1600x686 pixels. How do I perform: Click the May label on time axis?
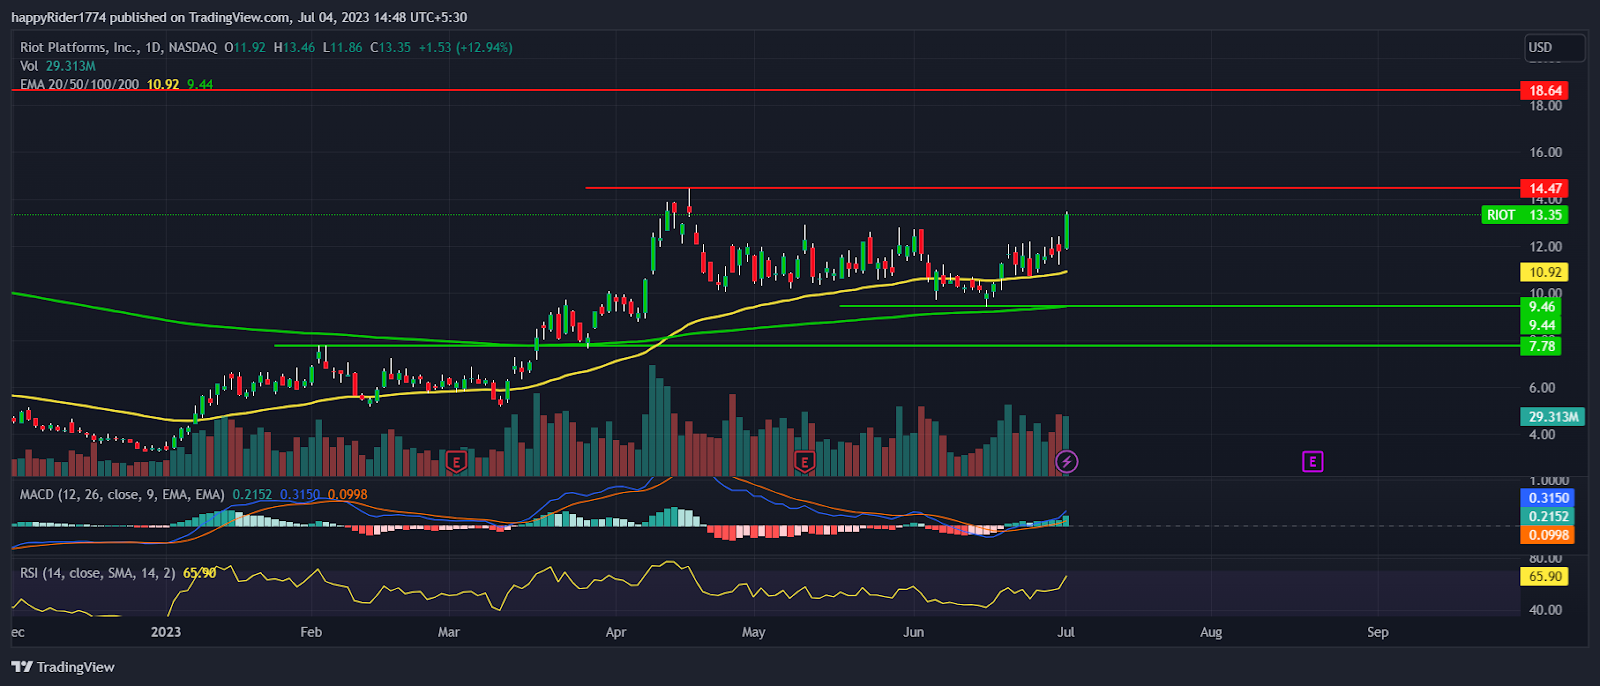(754, 632)
